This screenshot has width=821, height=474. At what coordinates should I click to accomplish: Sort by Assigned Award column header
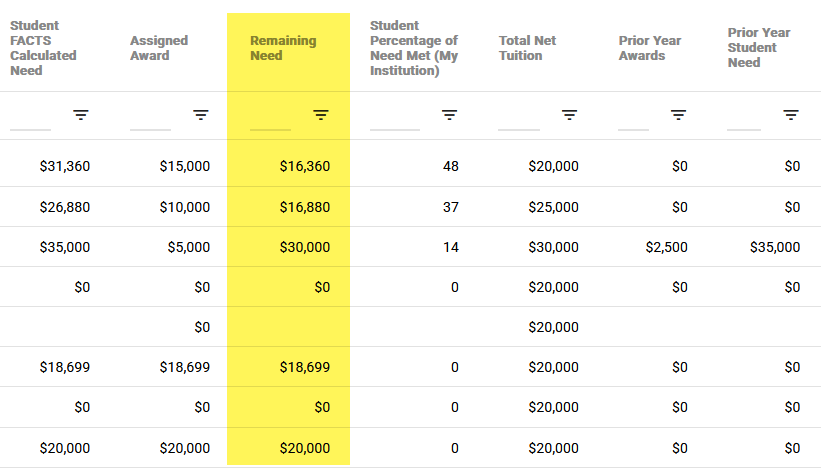click(159, 48)
